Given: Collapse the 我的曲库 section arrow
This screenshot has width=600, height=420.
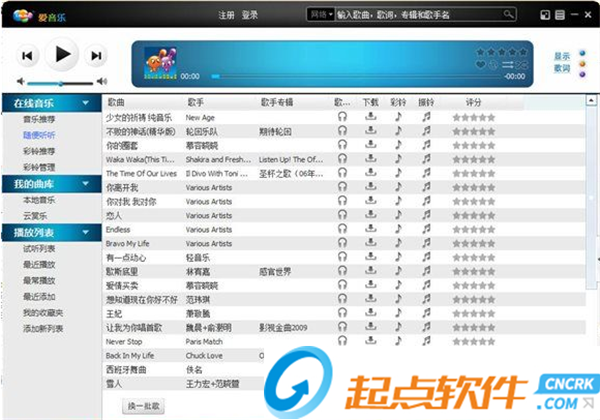Looking at the screenshot, I should (86, 184).
